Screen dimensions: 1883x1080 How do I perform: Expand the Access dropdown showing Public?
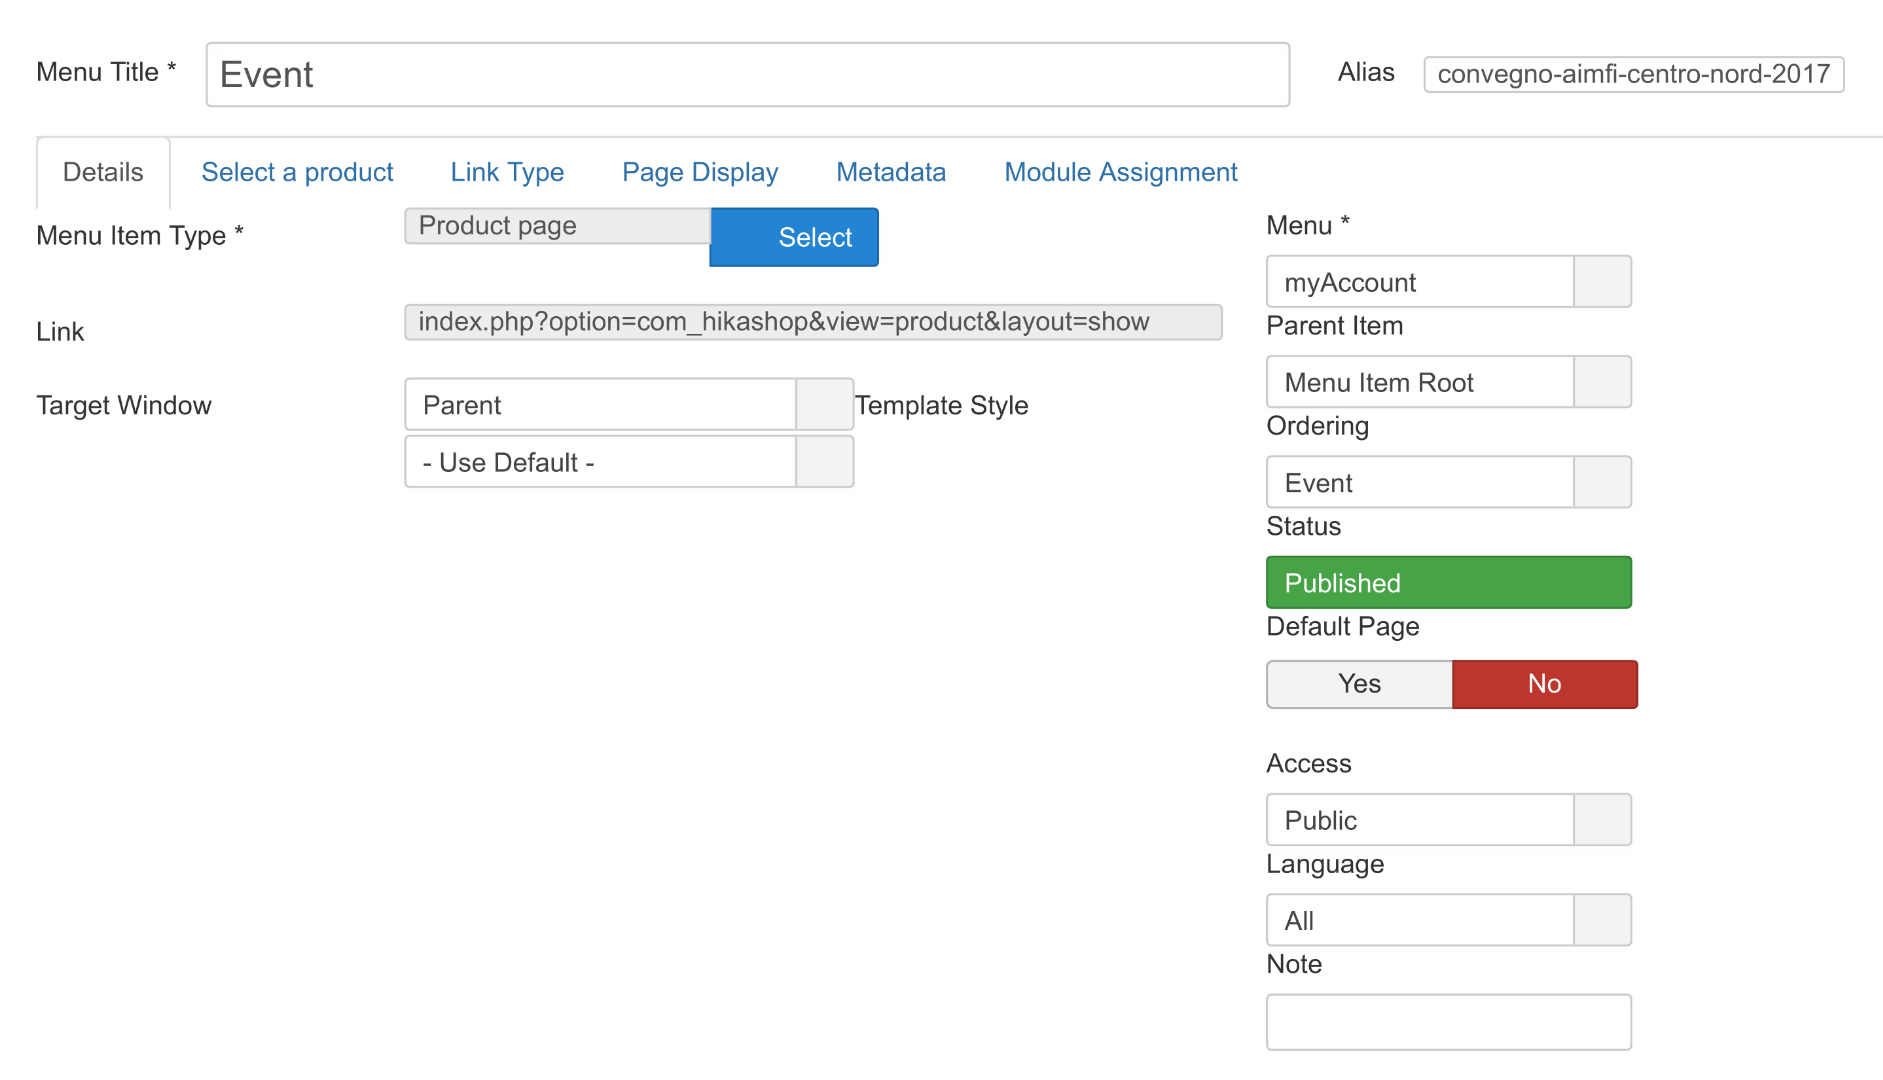[1448, 820]
